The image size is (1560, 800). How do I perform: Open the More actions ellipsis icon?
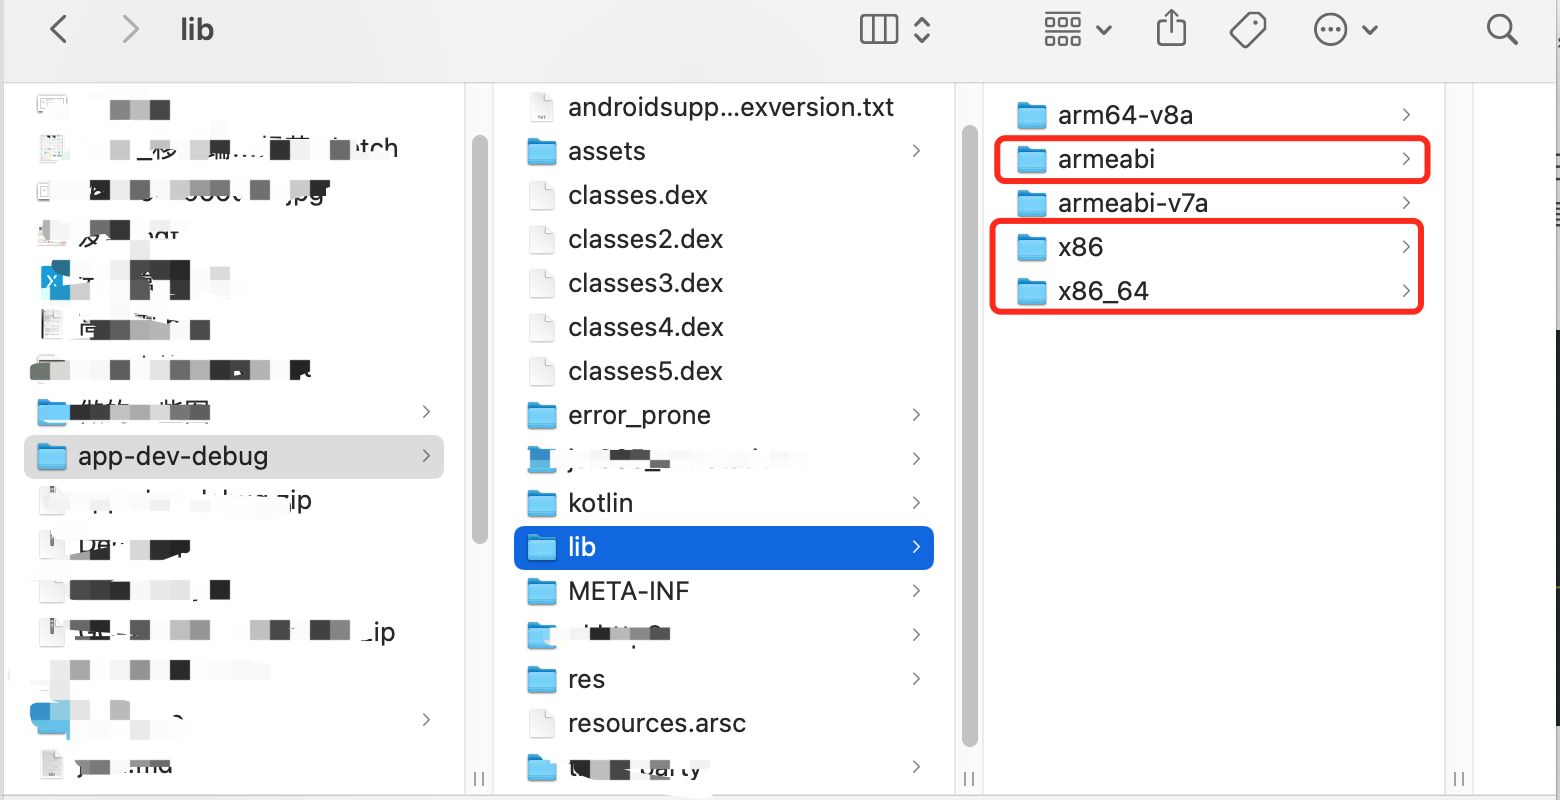click(x=1330, y=29)
